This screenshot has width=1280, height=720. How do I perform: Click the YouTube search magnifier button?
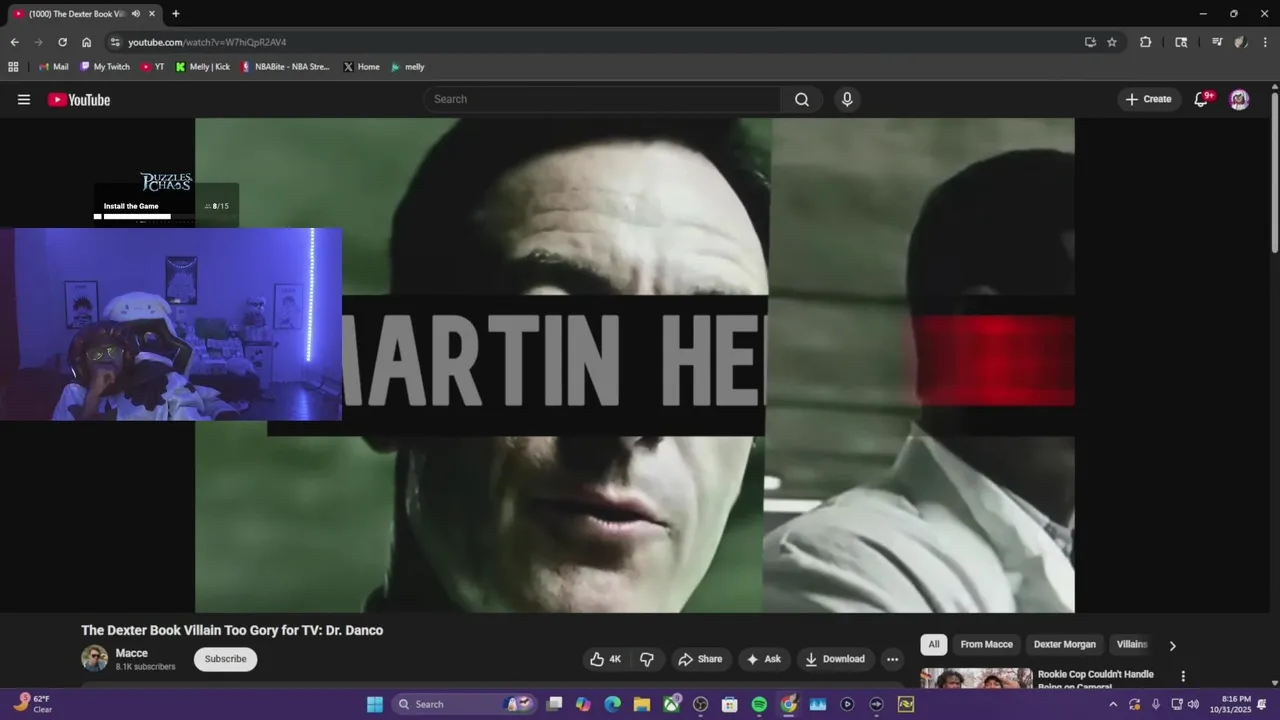[x=802, y=99]
